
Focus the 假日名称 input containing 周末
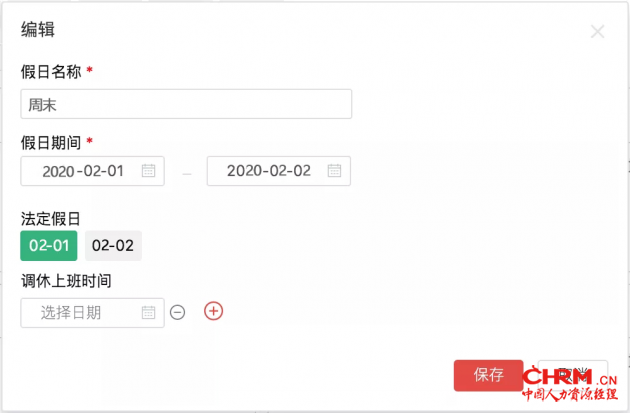tap(186, 104)
